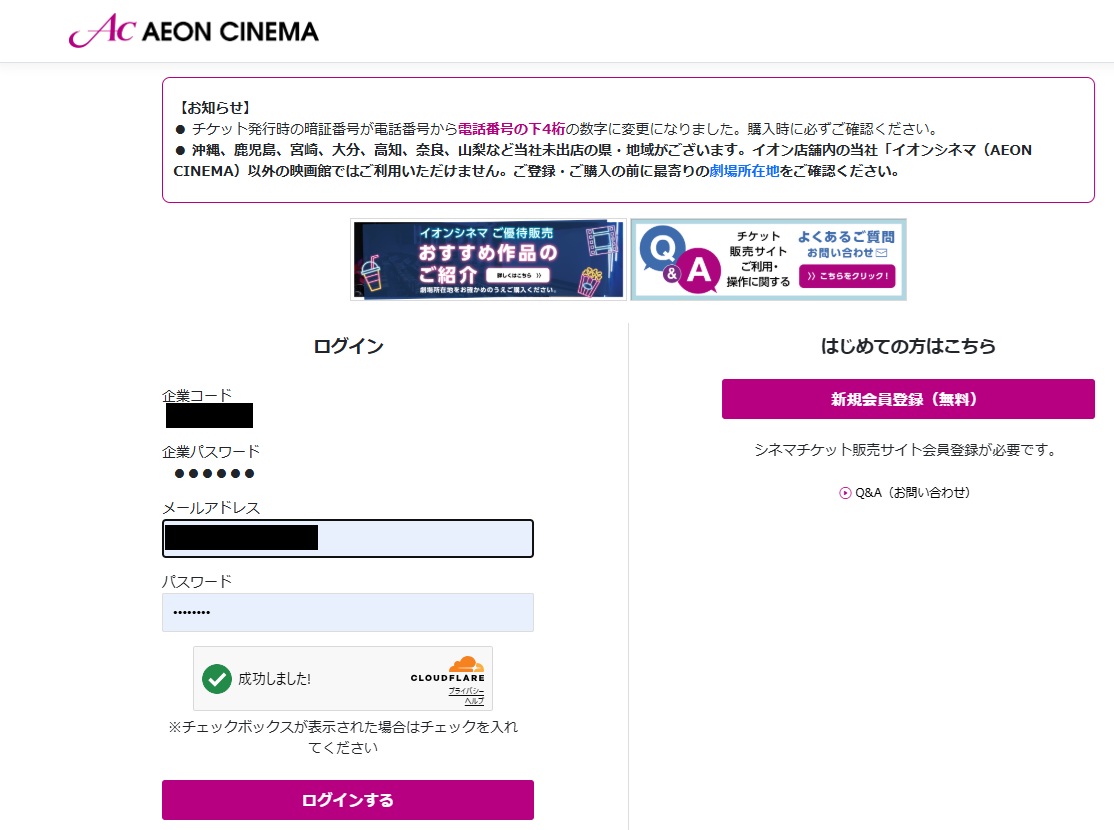
Task: Open the Q&A（お問い合わせ） link
Action: point(912,493)
